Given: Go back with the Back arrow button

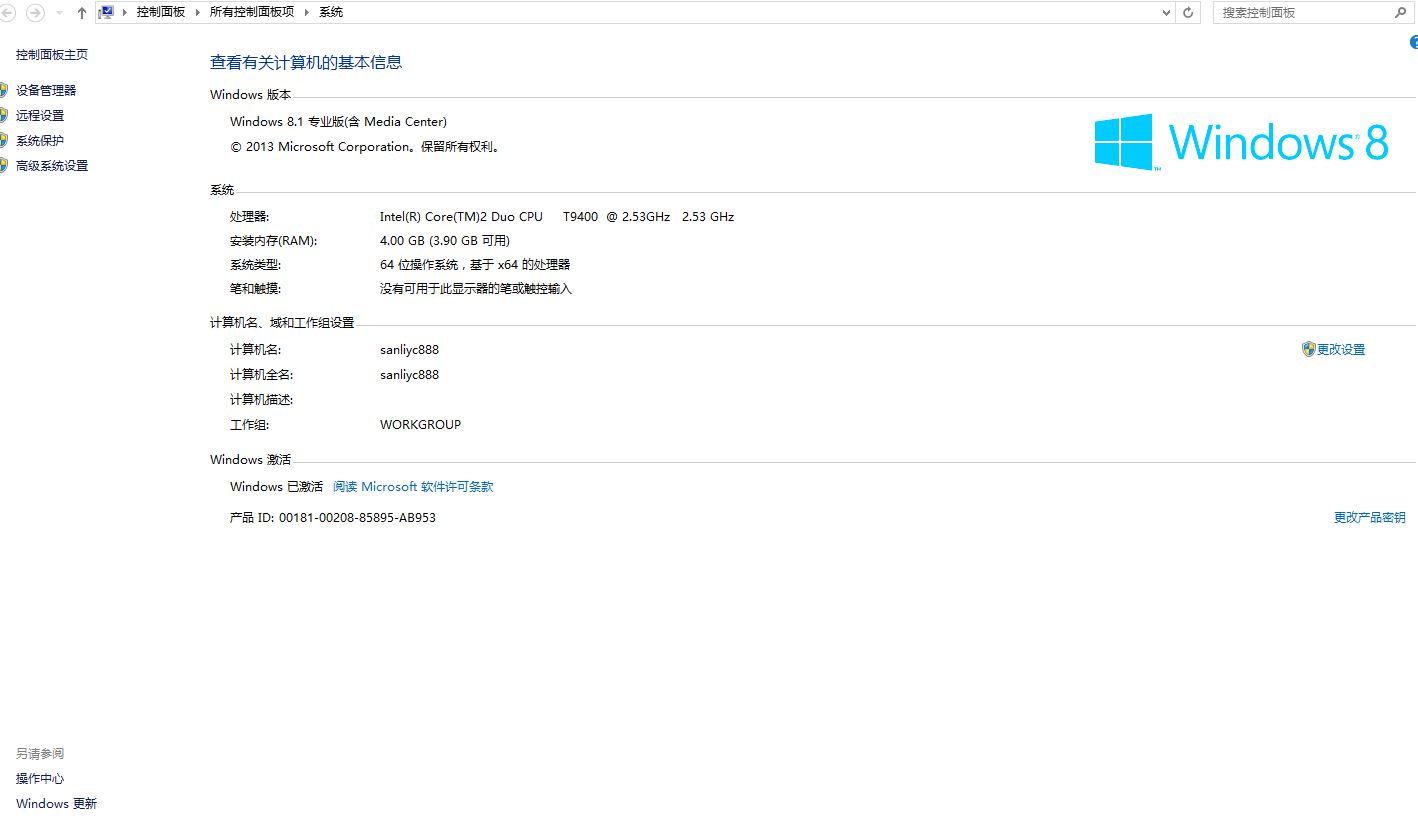Looking at the screenshot, I should [x=7, y=13].
